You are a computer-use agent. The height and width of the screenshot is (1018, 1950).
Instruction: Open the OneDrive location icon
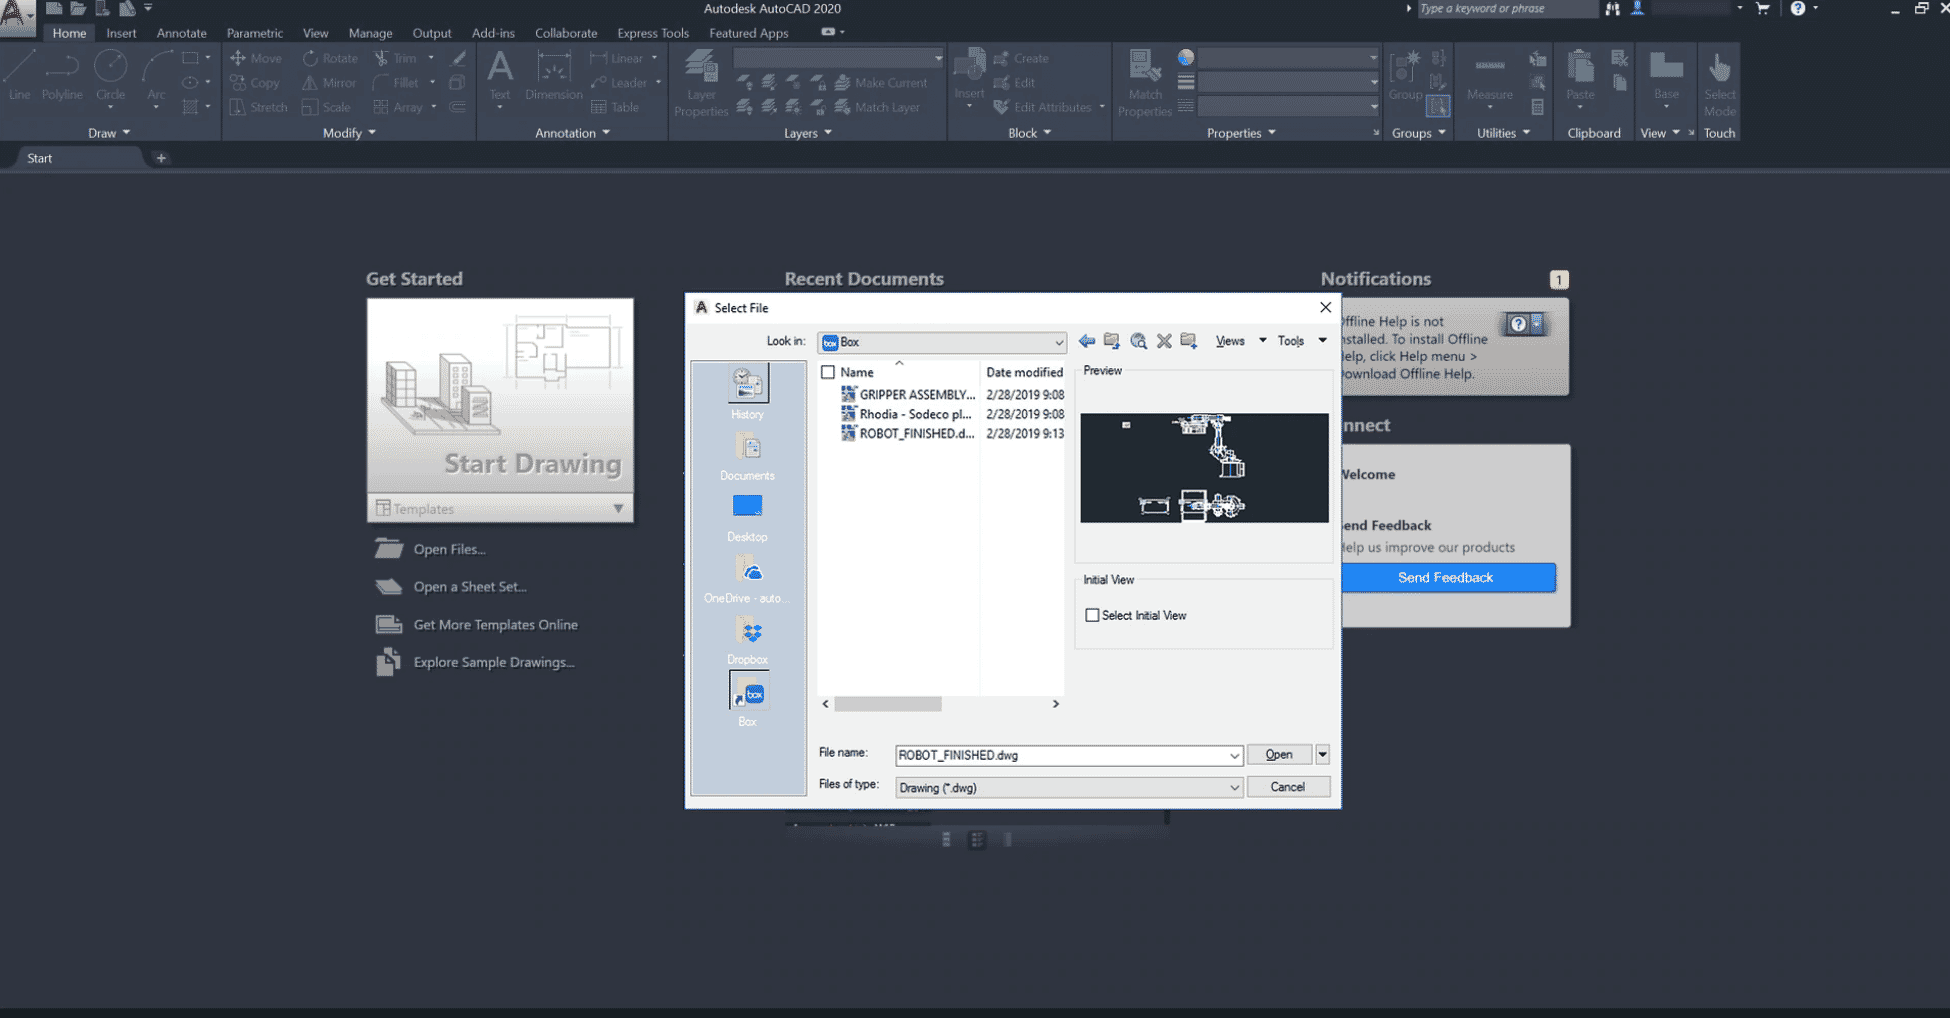[748, 572]
